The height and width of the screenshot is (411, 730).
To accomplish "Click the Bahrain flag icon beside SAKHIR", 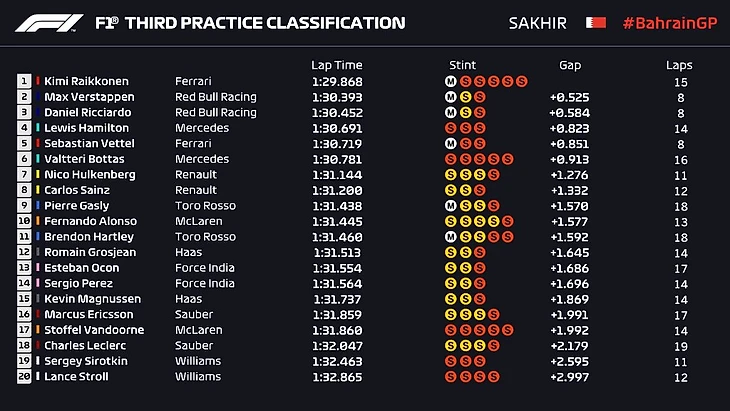I will point(596,22).
